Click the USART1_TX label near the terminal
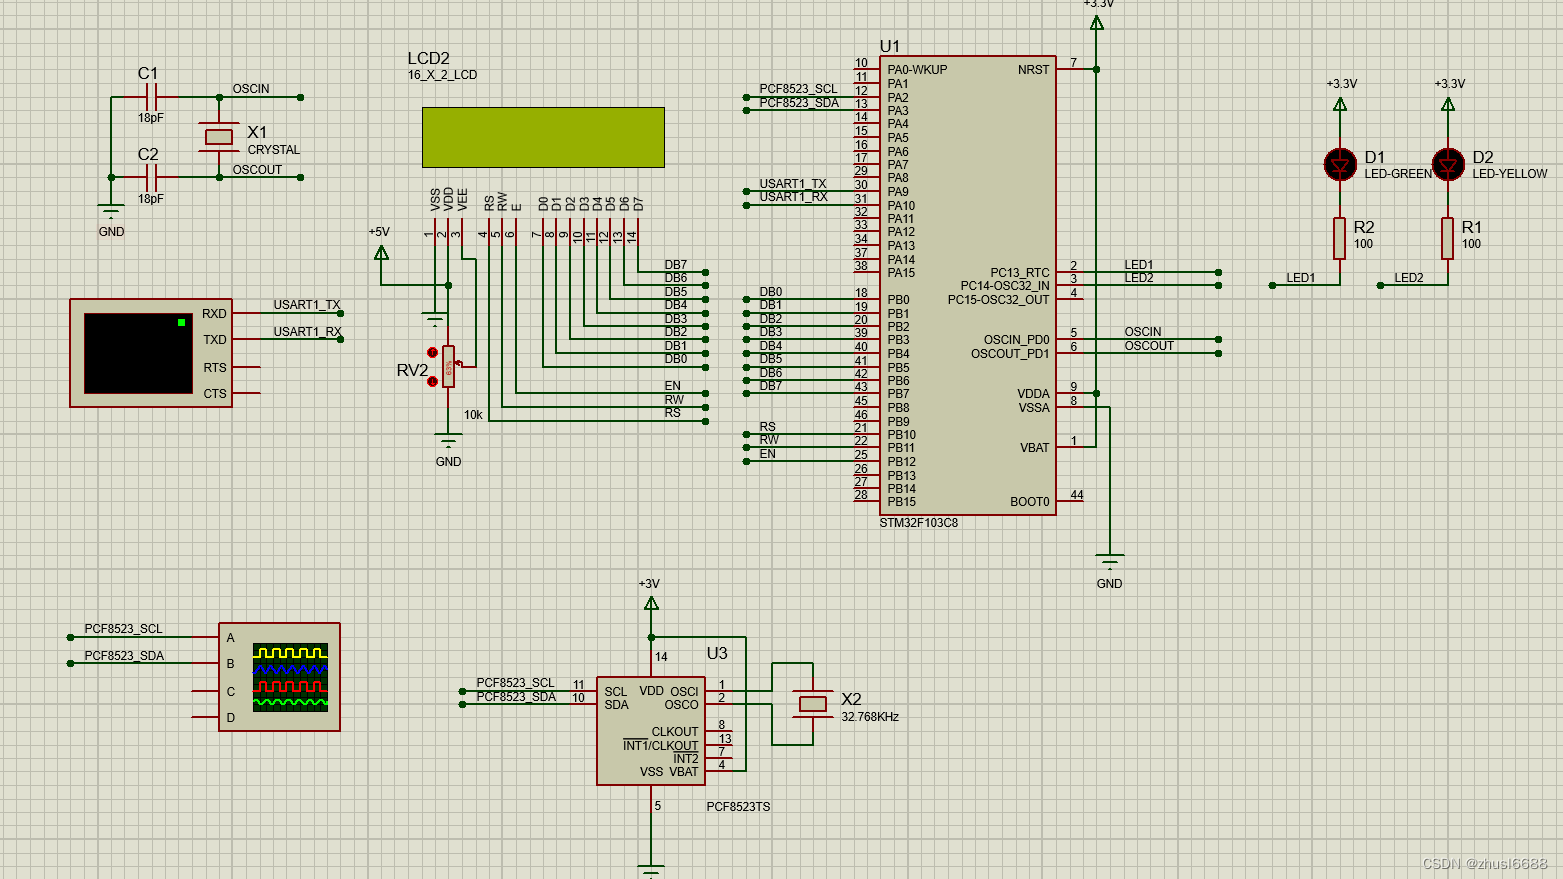This screenshot has width=1563, height=879. coord(306,304)
